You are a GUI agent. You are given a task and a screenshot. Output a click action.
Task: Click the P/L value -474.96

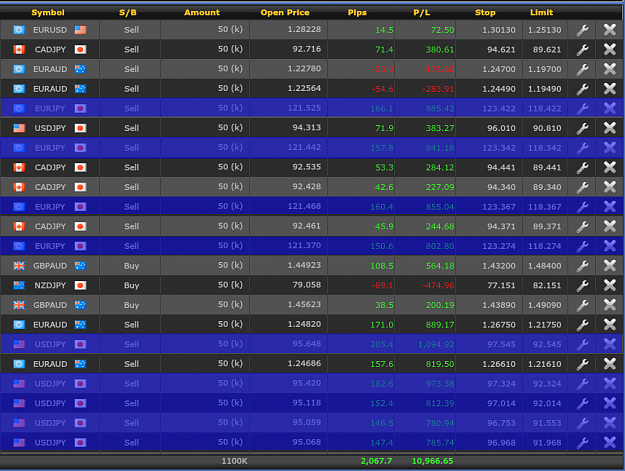(438, 285)
